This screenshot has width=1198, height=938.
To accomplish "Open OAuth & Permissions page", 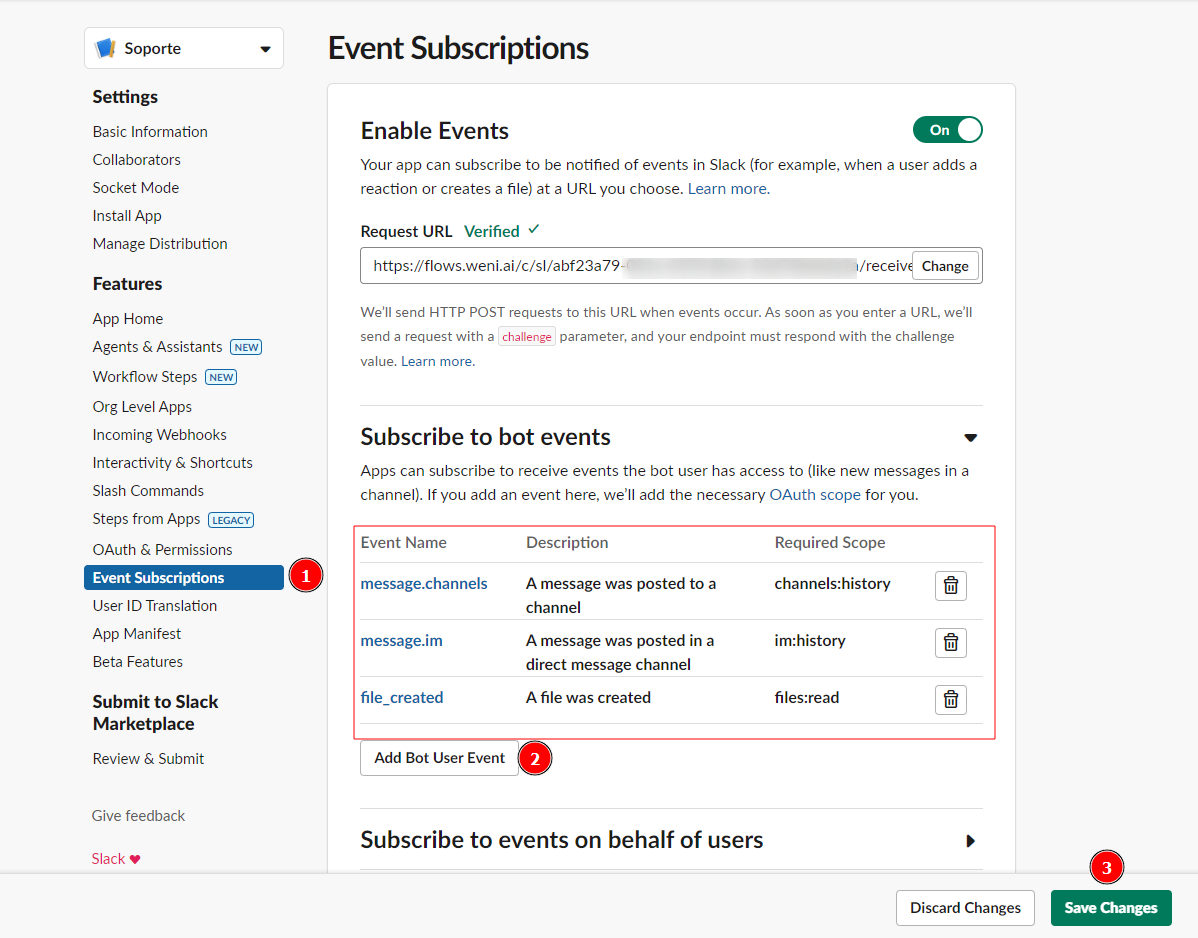I will point(163,550).
